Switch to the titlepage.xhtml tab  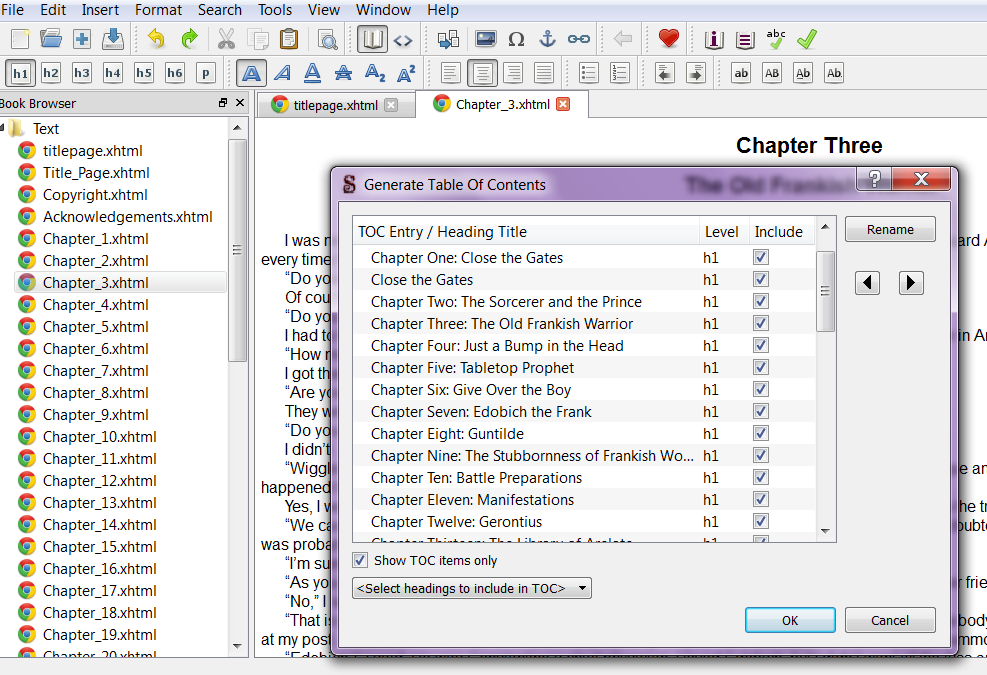click(336, 105)
